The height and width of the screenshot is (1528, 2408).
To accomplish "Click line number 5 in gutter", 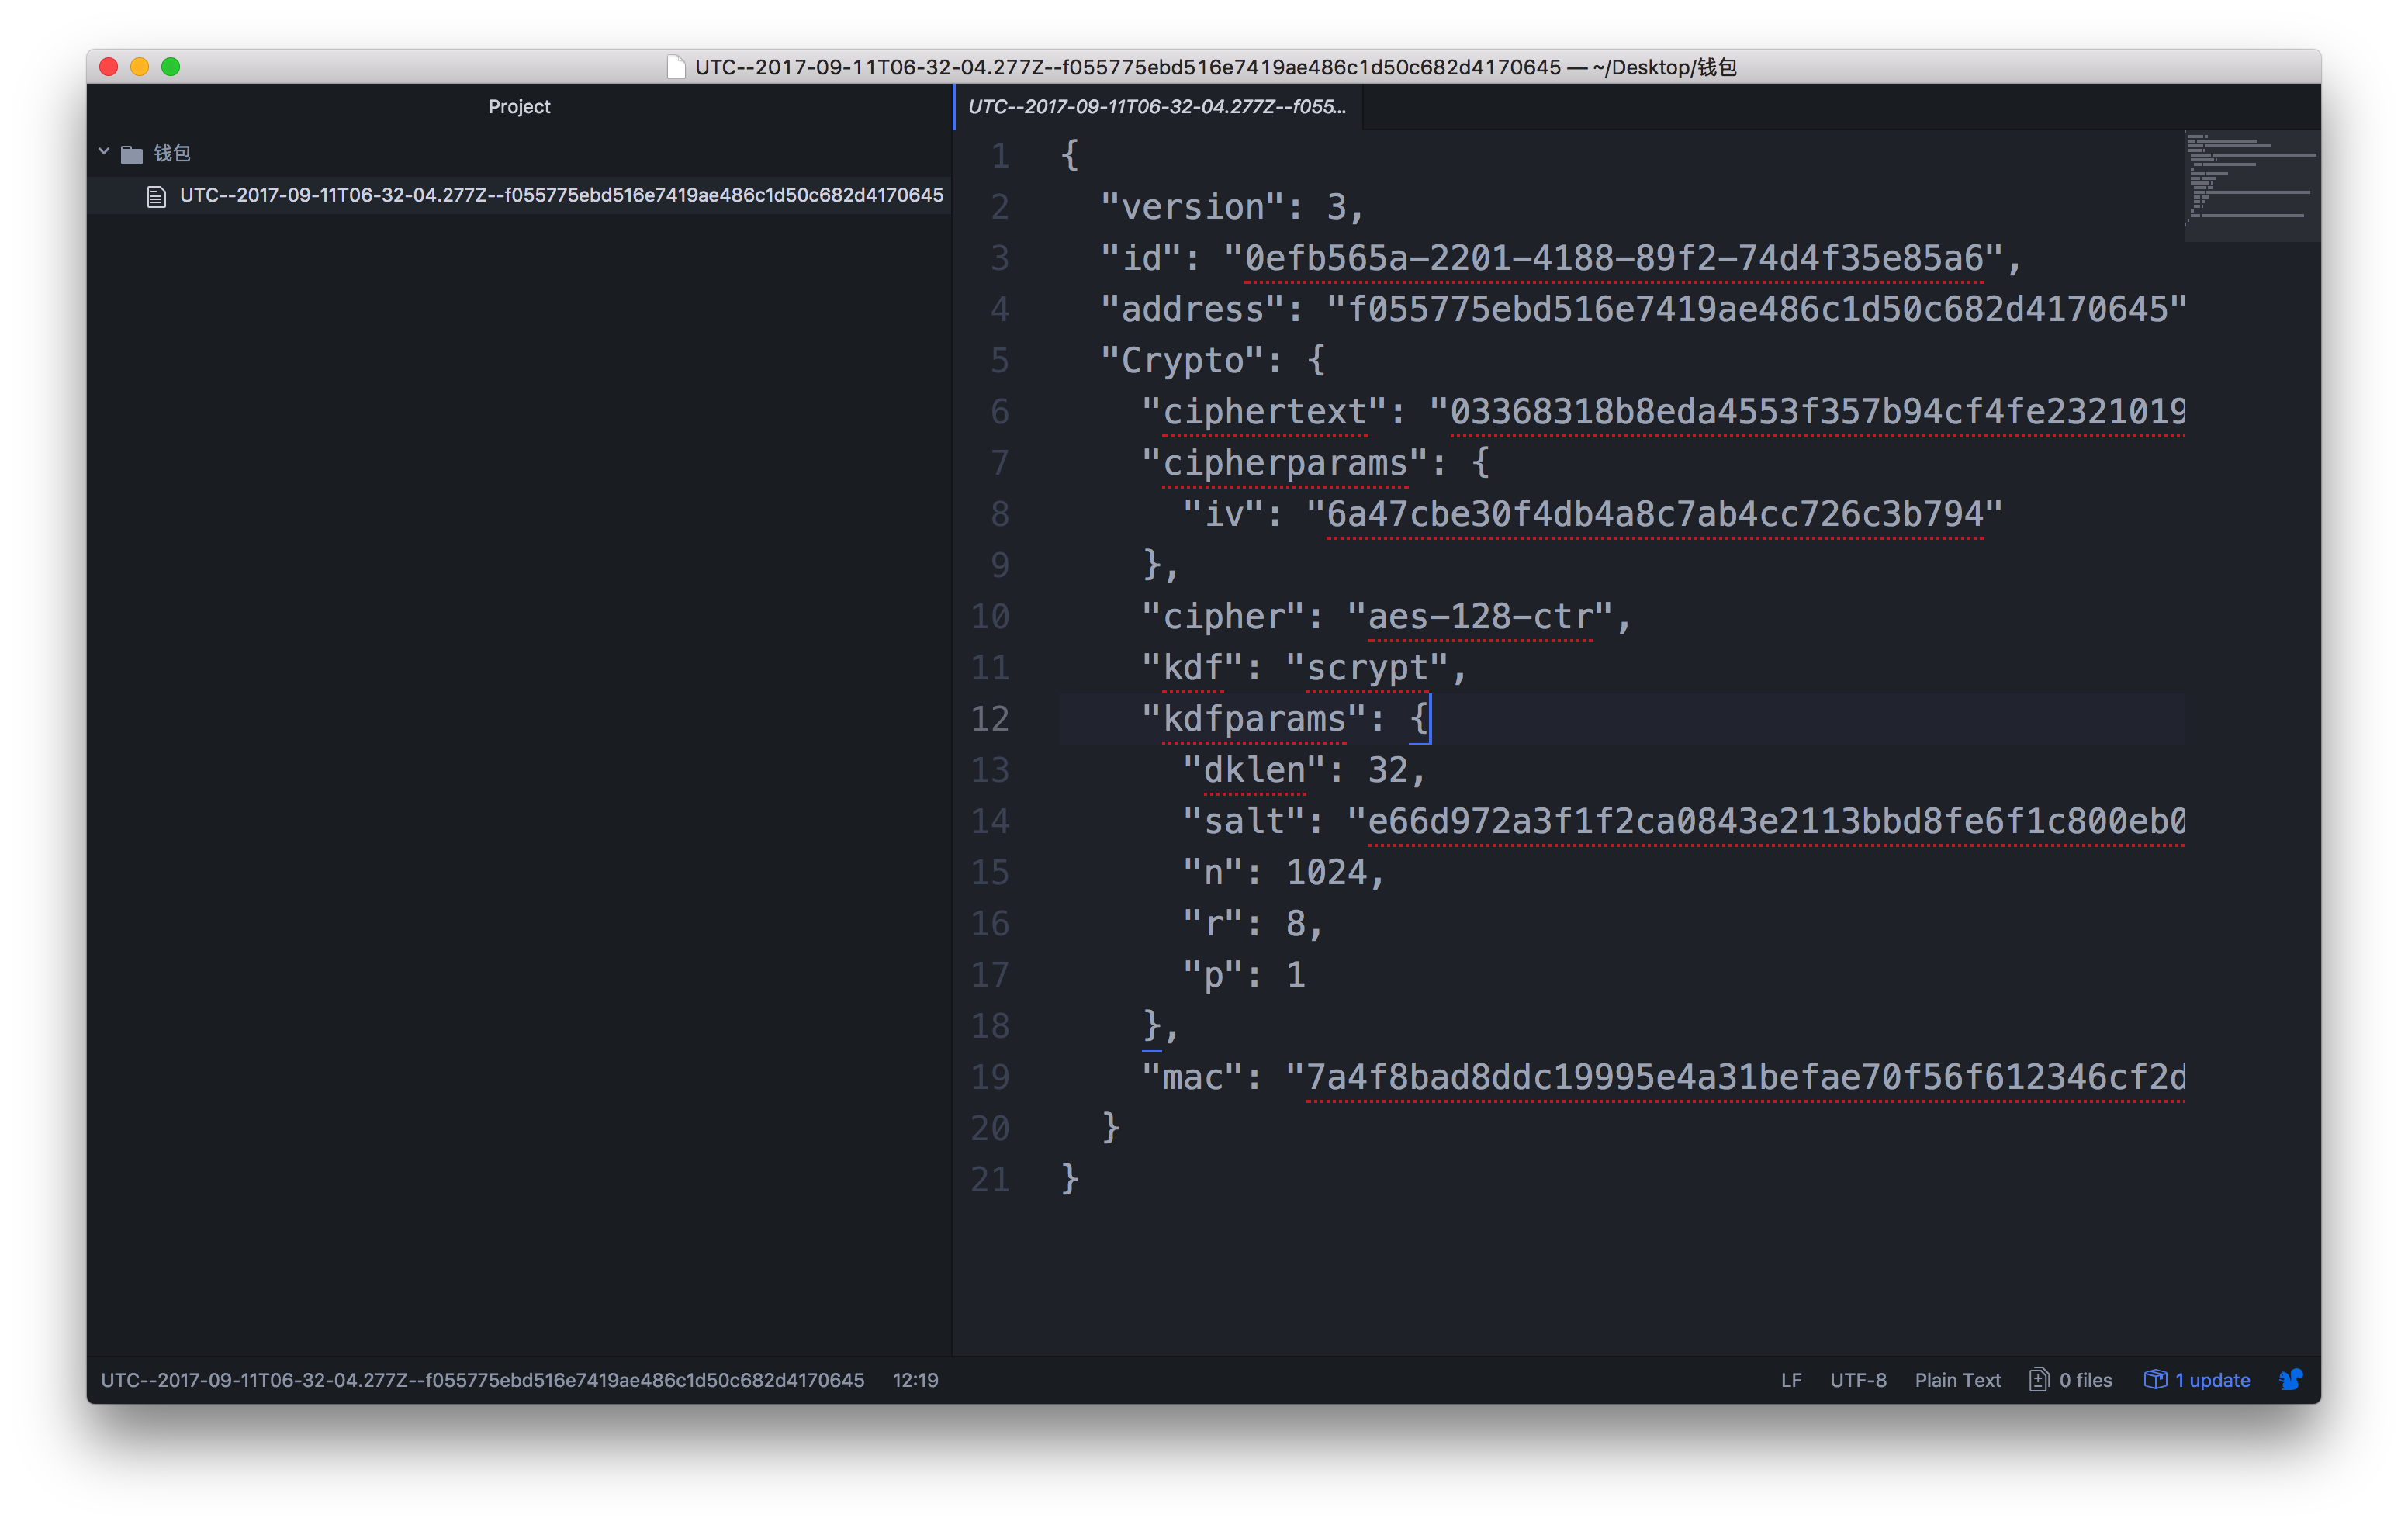I will [x=999, y=361].
